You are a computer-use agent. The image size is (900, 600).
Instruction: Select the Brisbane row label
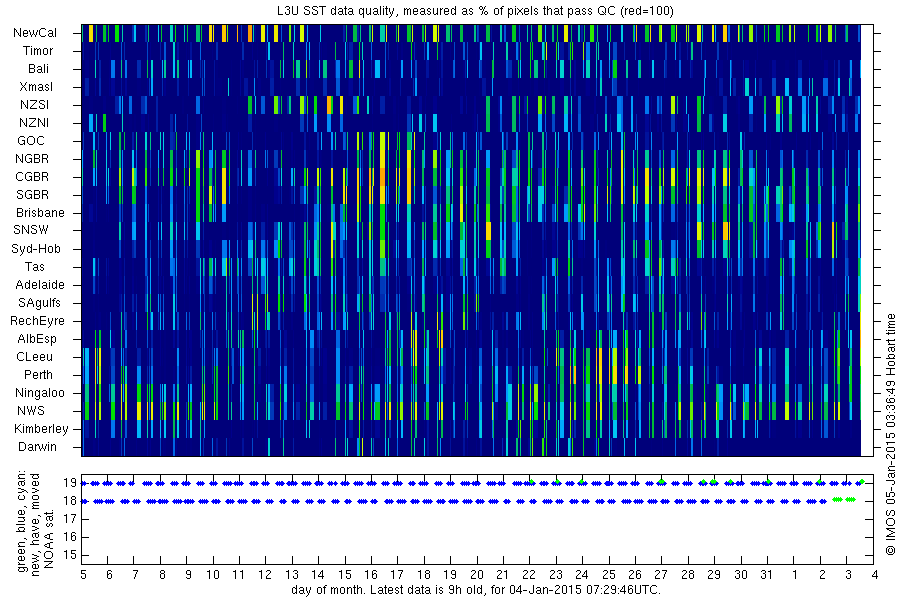coord(40,212)
